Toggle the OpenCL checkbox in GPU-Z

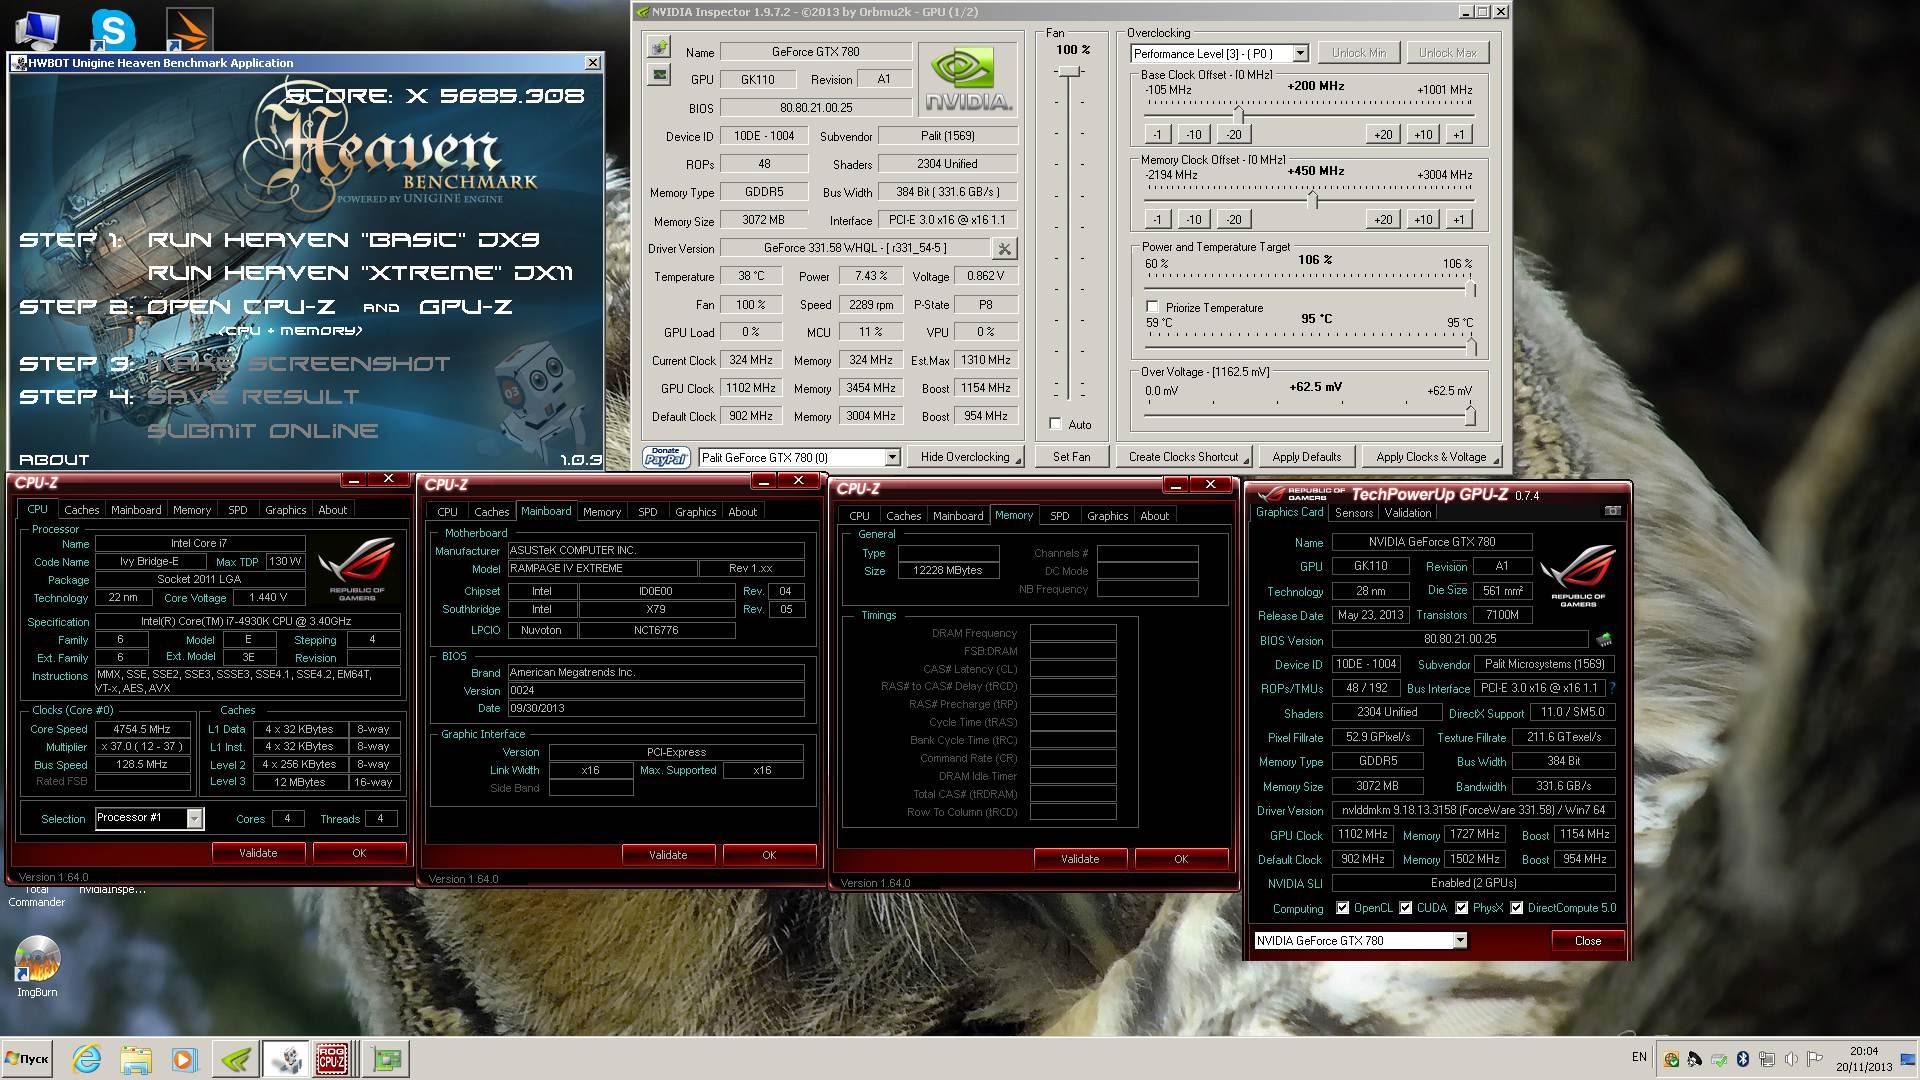(x=1342, y=908)
